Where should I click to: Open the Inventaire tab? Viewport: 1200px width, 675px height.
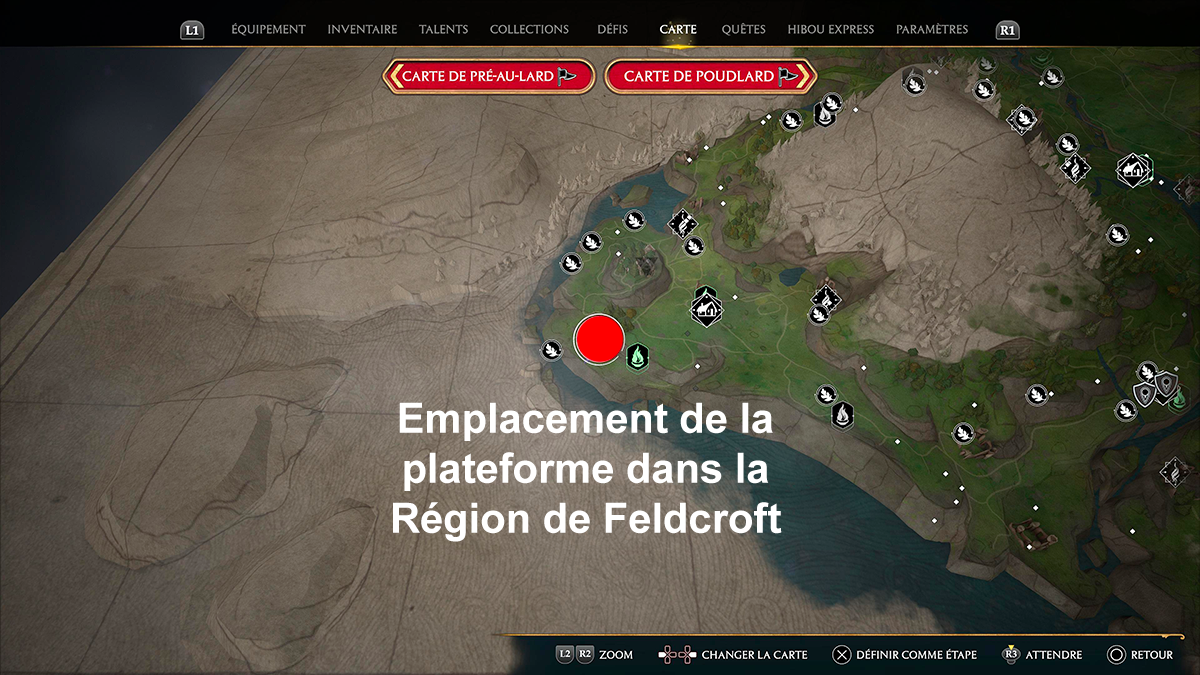(x=362, y=30)
